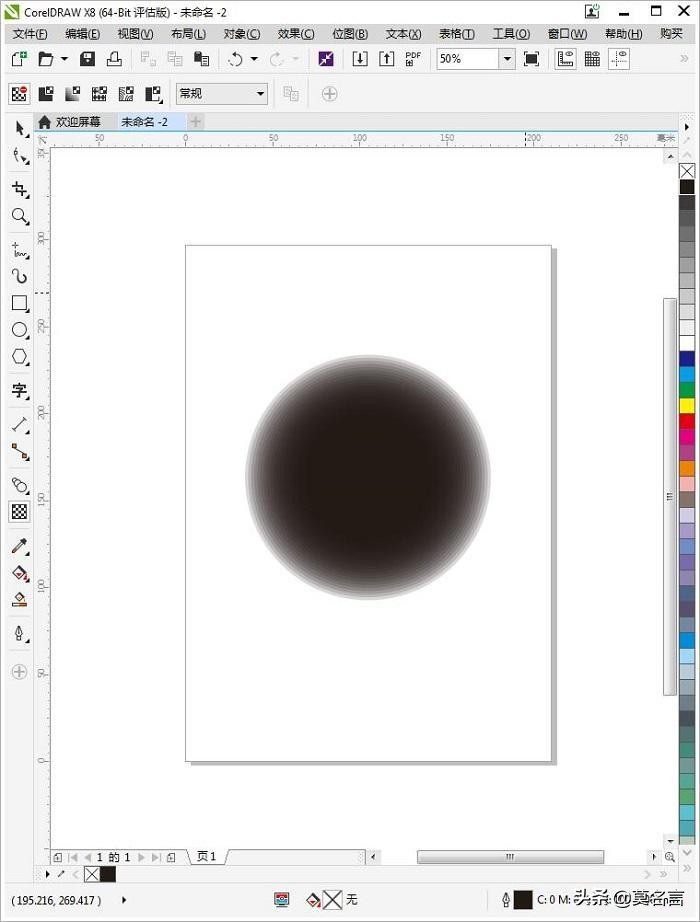The width and height of the screenshot is (700, 922).
Task: Toggle the show grid button
Action: (592, 59)
